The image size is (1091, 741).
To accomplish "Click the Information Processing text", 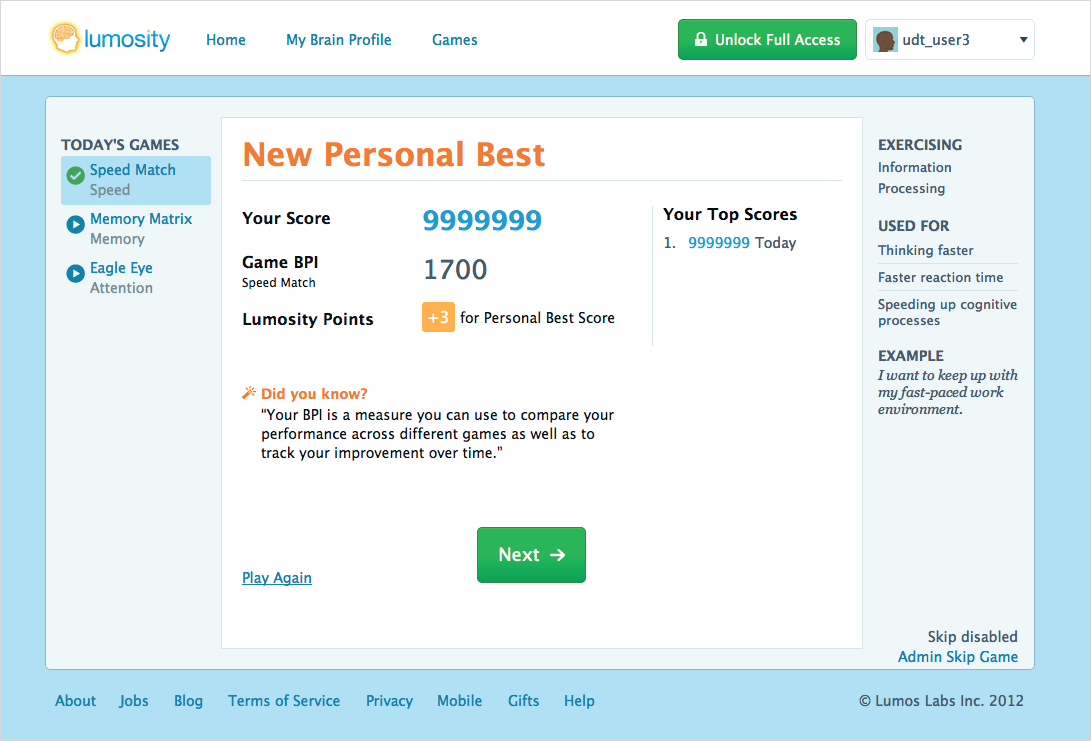I will [914, 178].
